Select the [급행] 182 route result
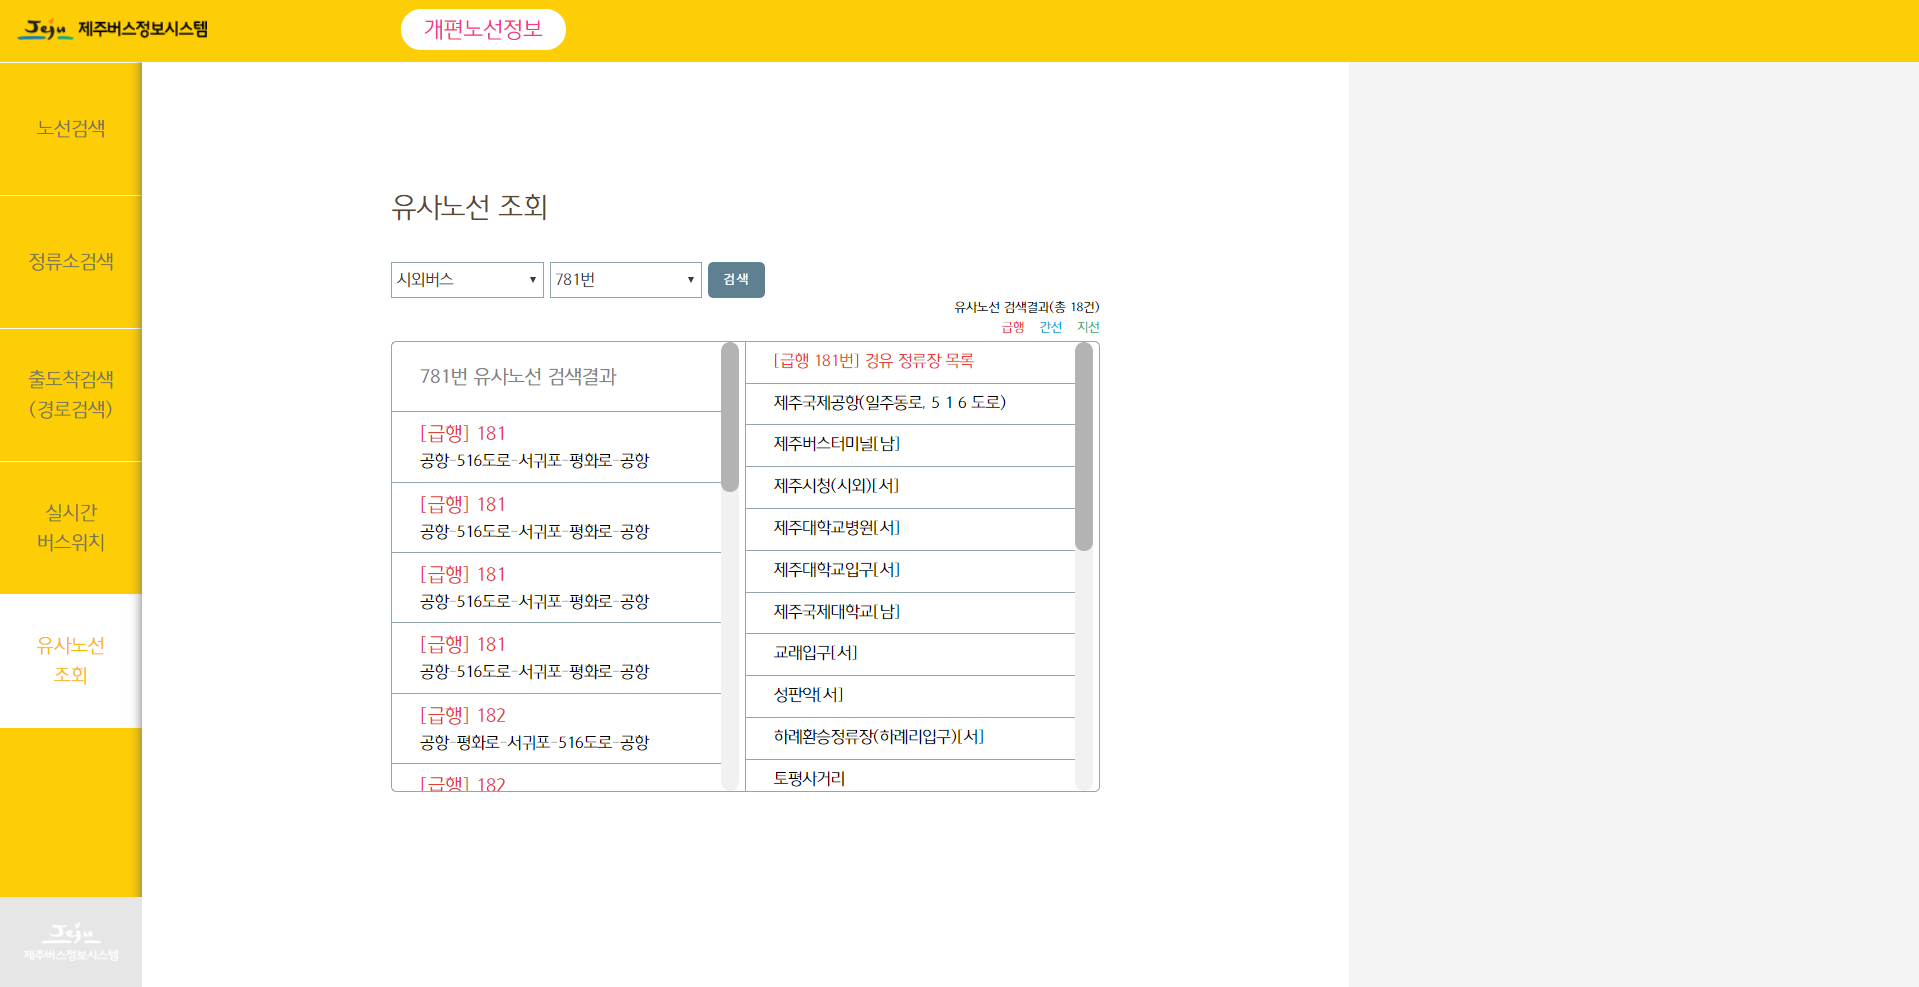Screen dimensions: 1919x987 556,728
